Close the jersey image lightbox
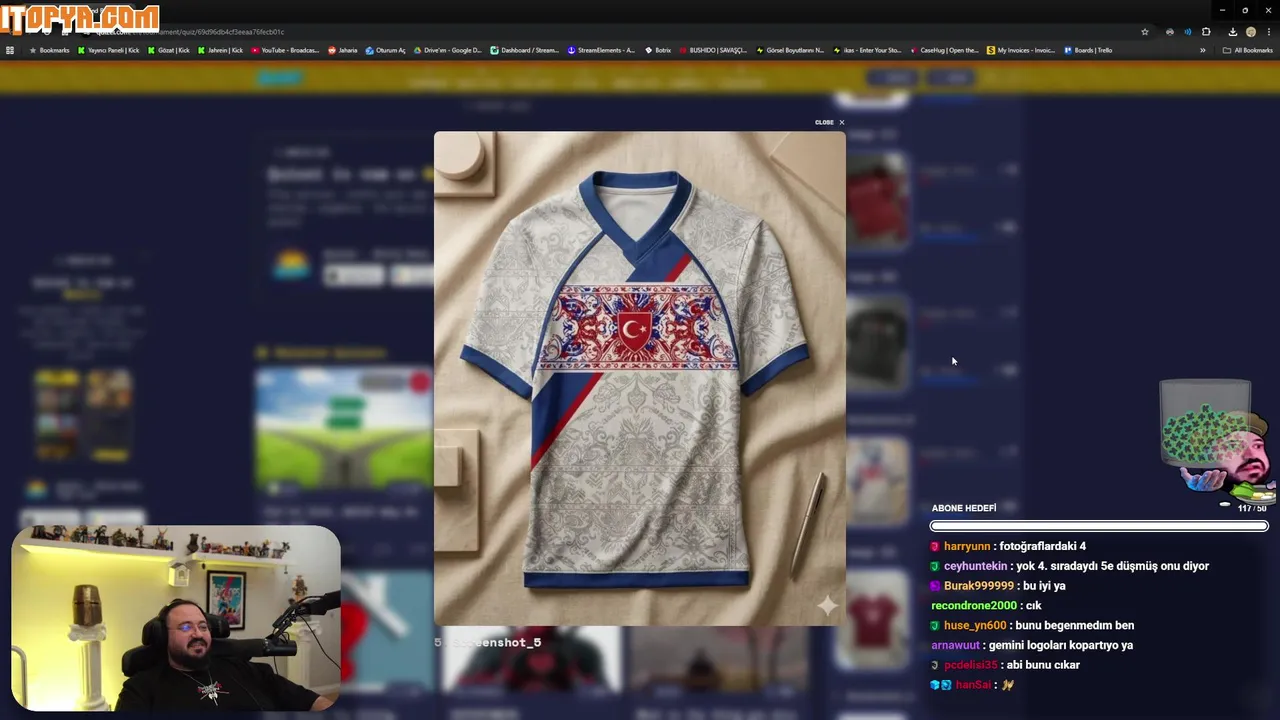 coord(829,122)
